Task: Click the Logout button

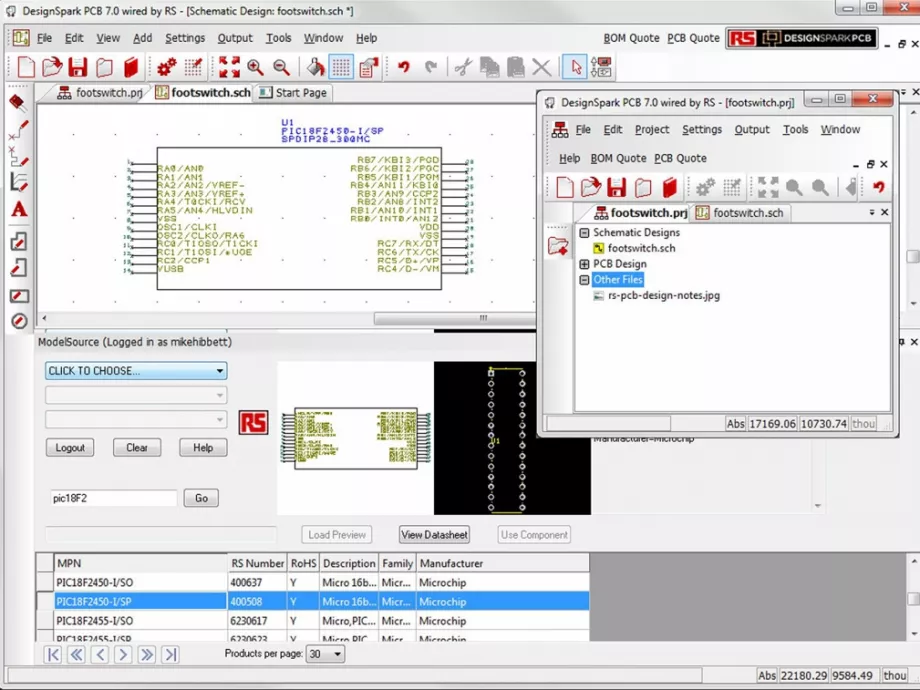Action: [x=70, y=448]
